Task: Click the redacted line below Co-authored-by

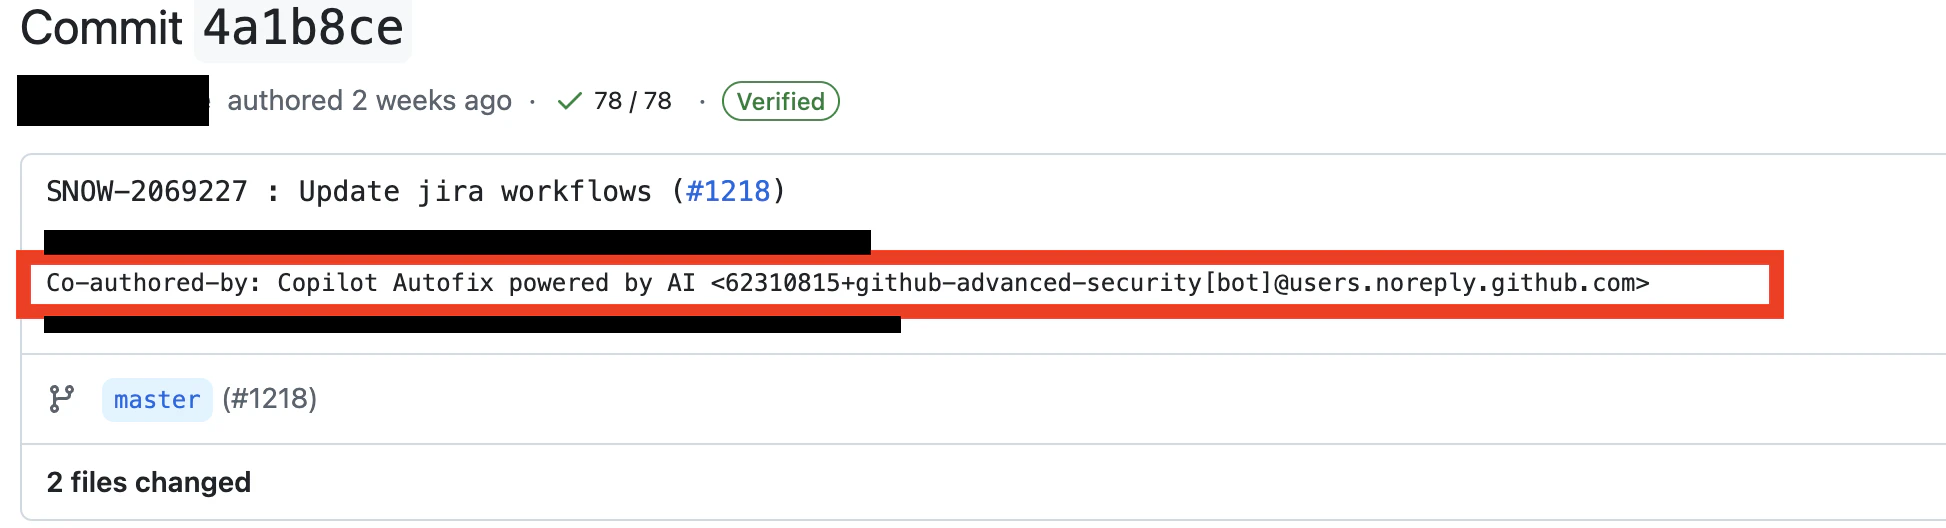Action: click(472, 325)
